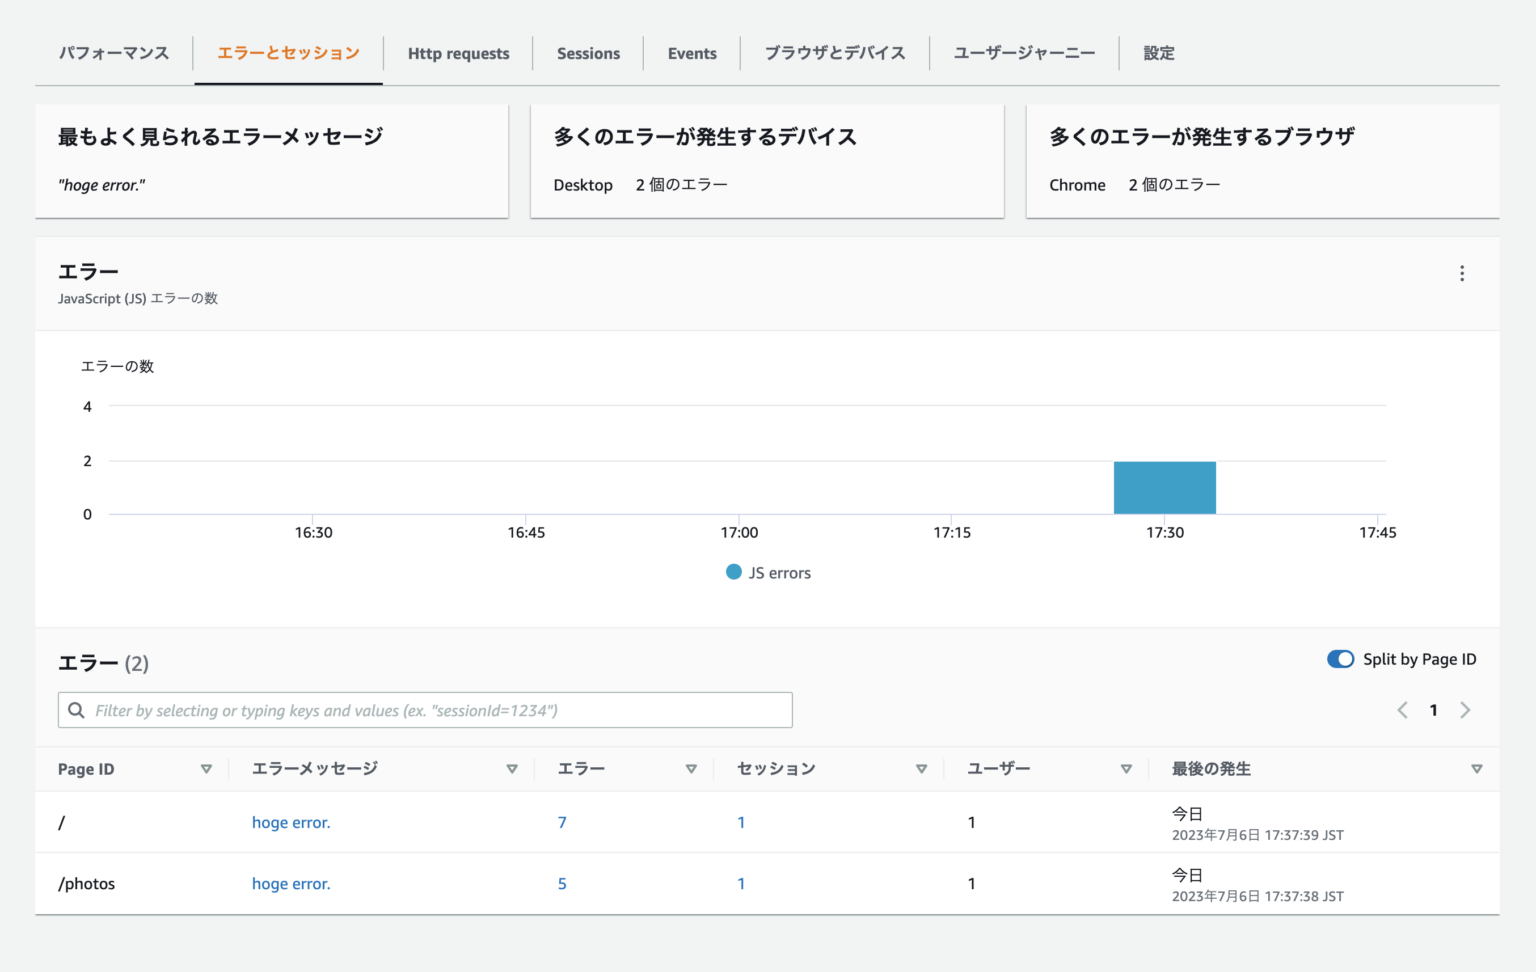Disable the Split by Page ID toggle
The width and height of the screenshot is (1536, 972).
(1340, 659)
